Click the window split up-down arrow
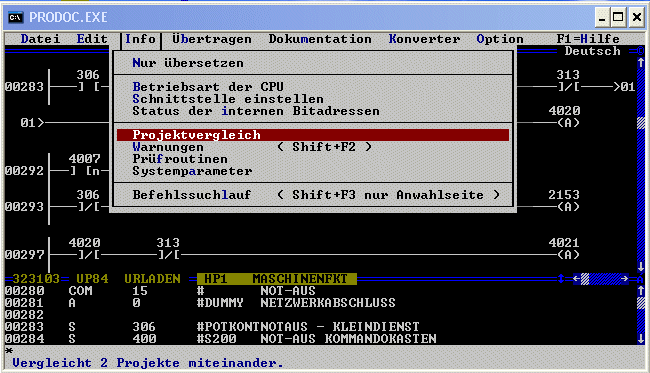Image resolution: width=650 pixels, height=373 pixels. pos(561,279)
